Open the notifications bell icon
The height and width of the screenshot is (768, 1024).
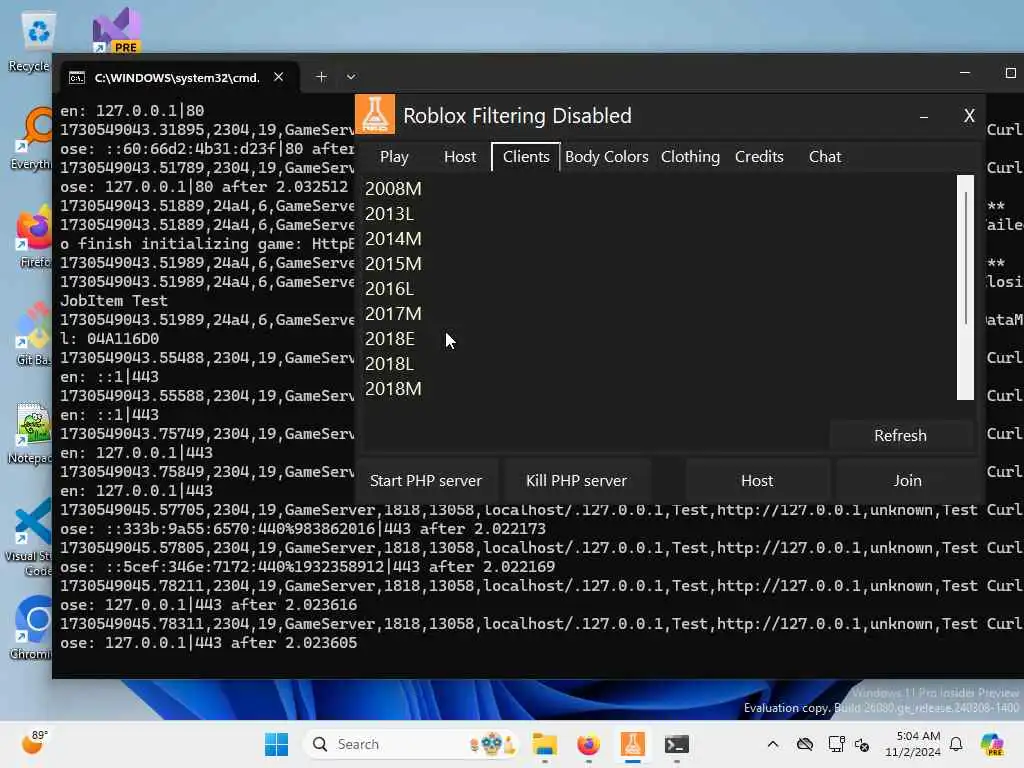pyautogui.click(x=956, y=744)
